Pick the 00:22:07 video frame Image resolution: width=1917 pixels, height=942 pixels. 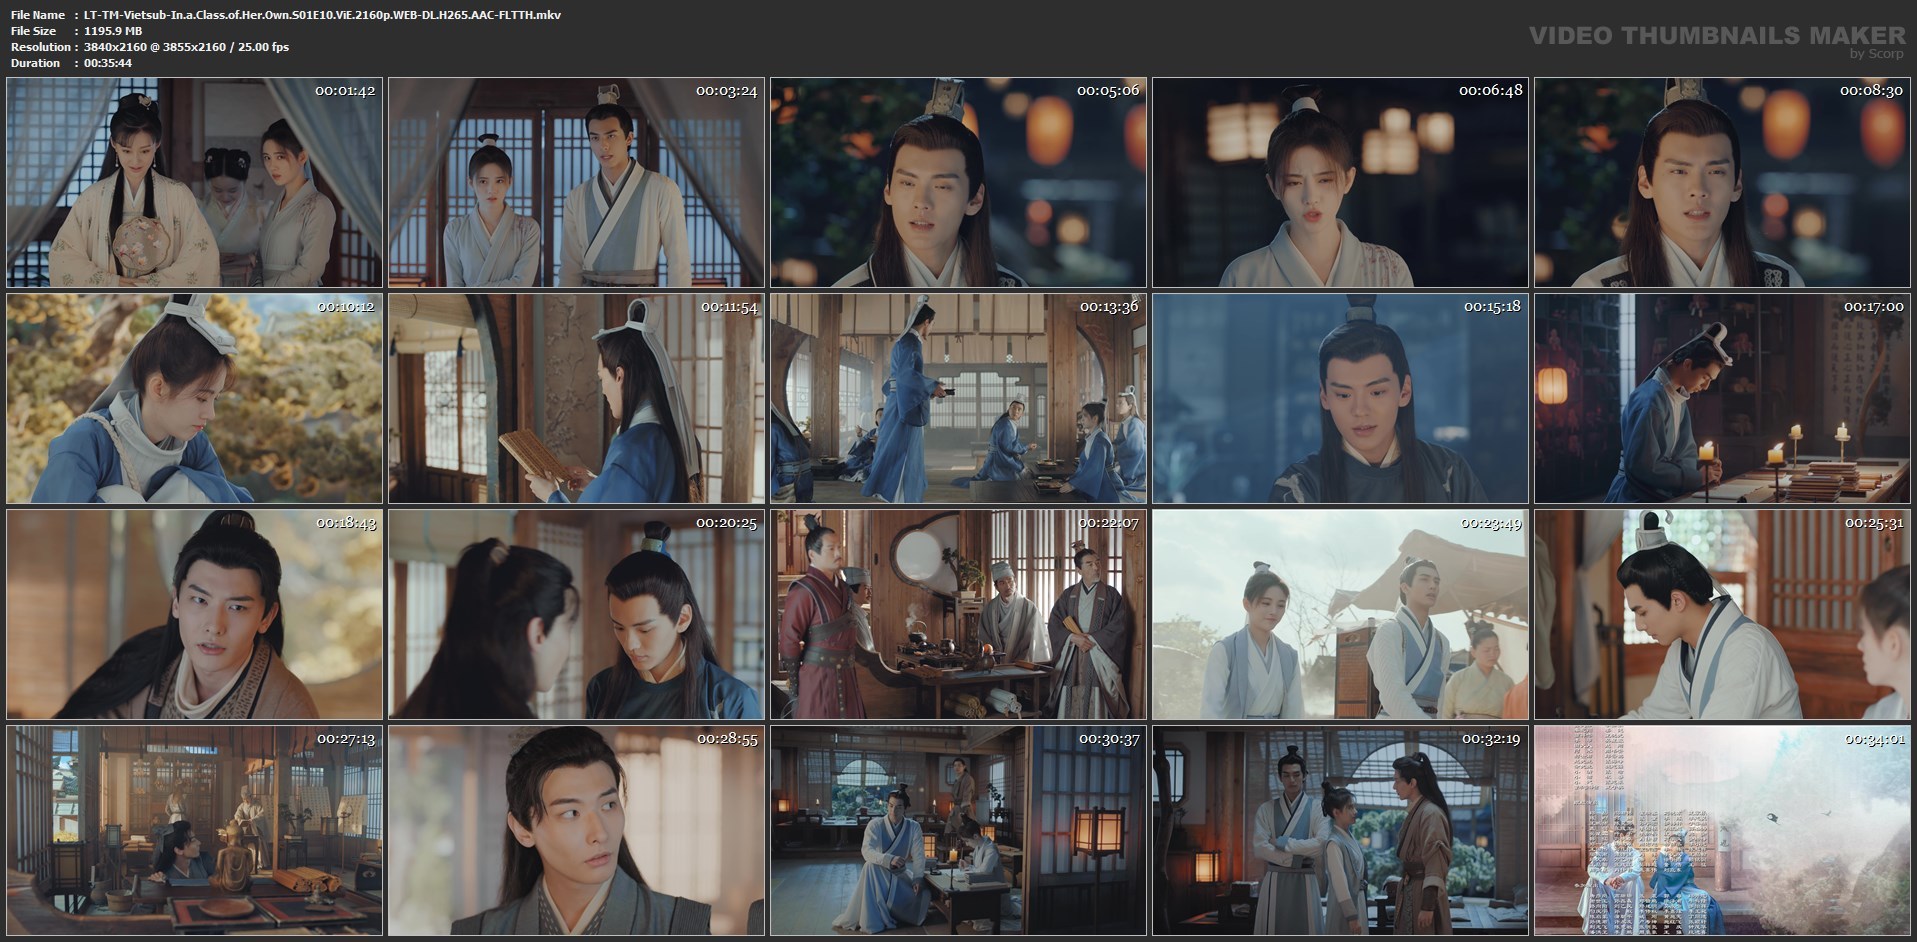tap(958, 615)
